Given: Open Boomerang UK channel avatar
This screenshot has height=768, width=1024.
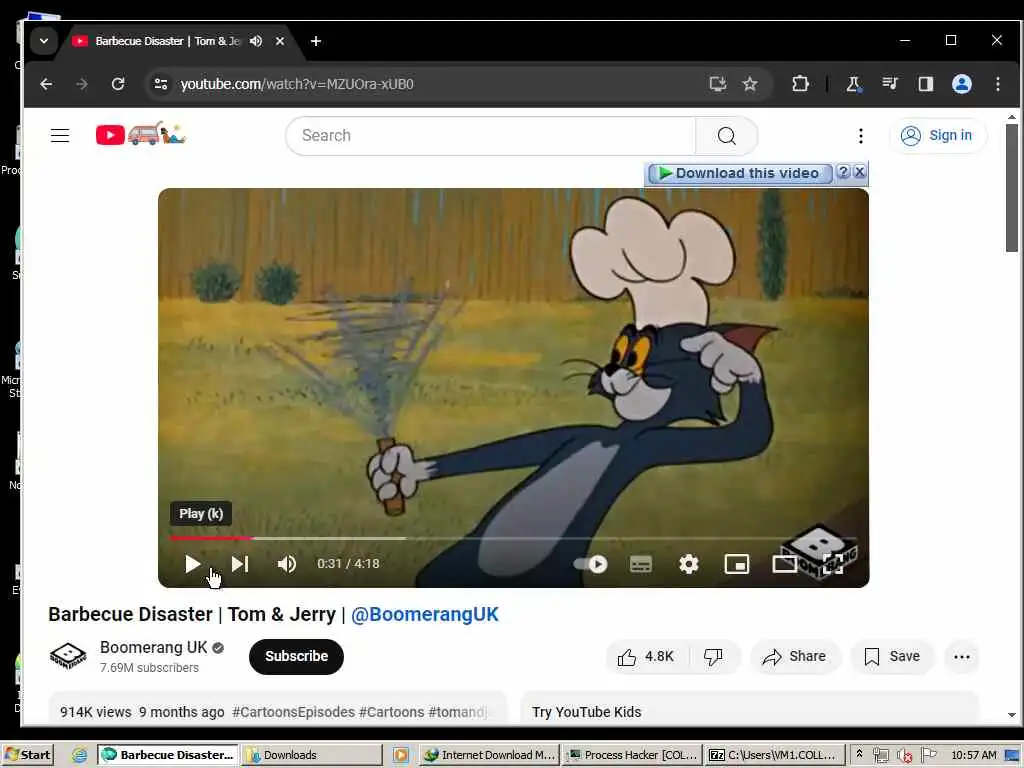Looking at the screenshot, I should pyautogui.click(x=68, y=656).
